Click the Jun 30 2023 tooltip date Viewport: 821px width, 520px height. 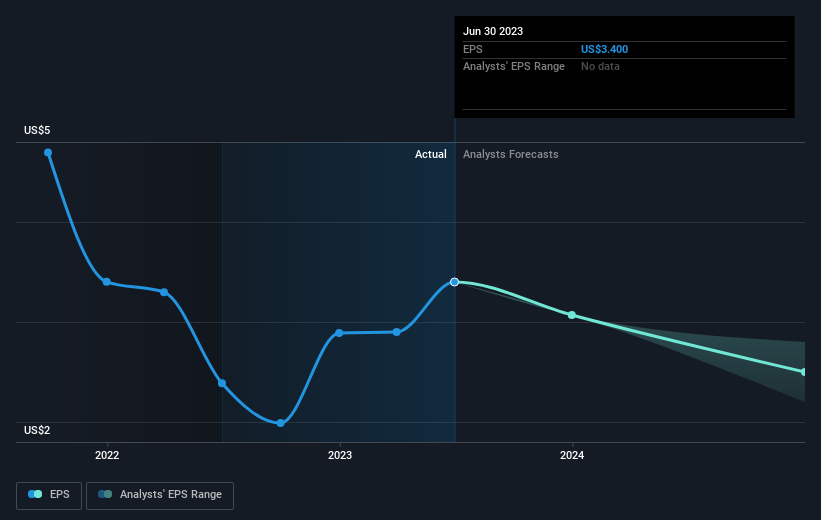tap(493, 31)
